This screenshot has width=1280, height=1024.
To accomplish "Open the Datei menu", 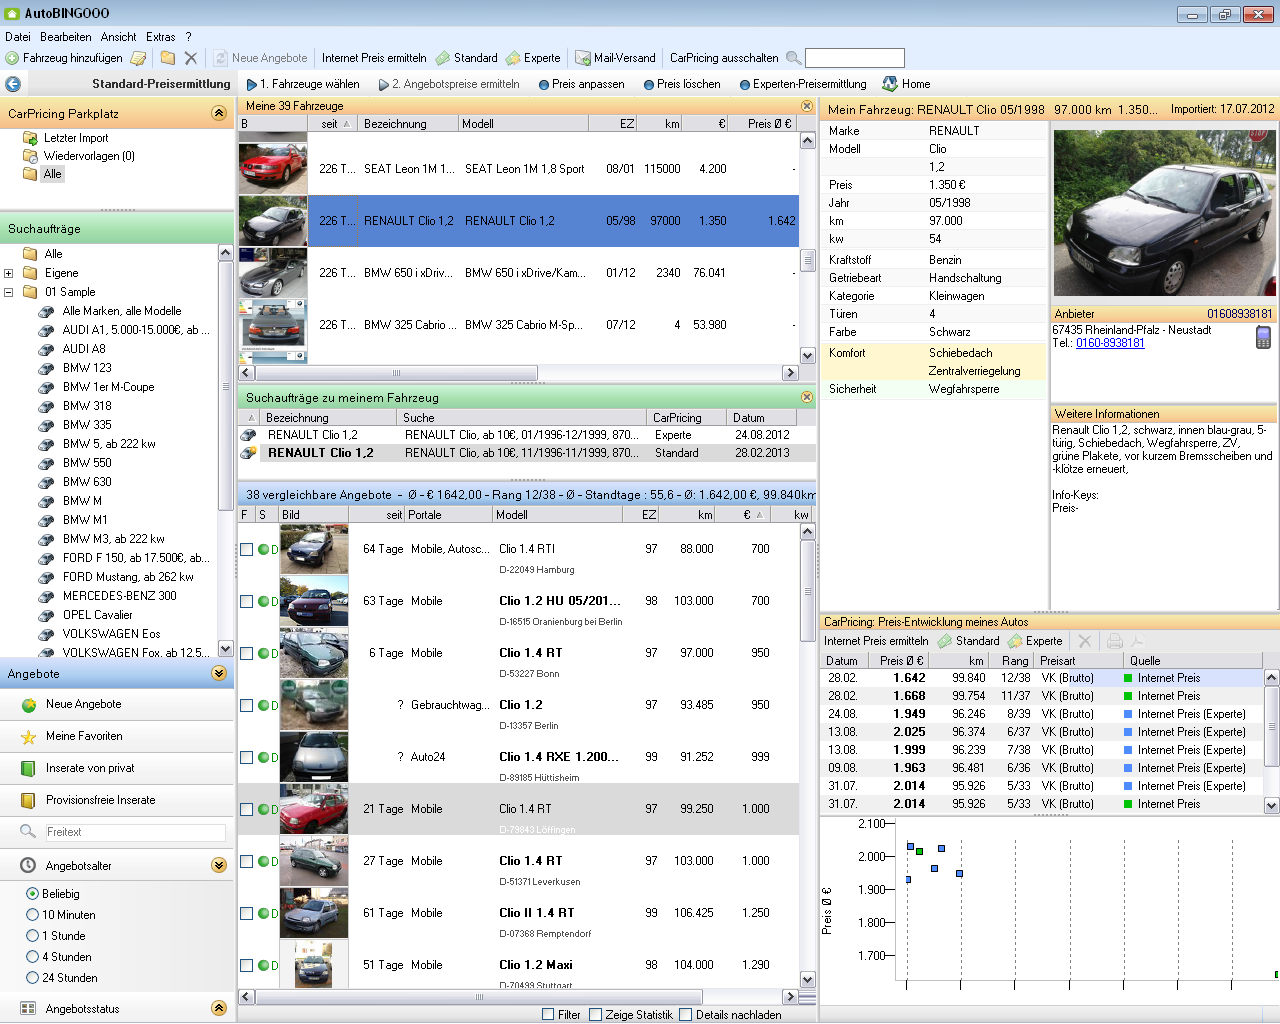I will pos(18,37).
